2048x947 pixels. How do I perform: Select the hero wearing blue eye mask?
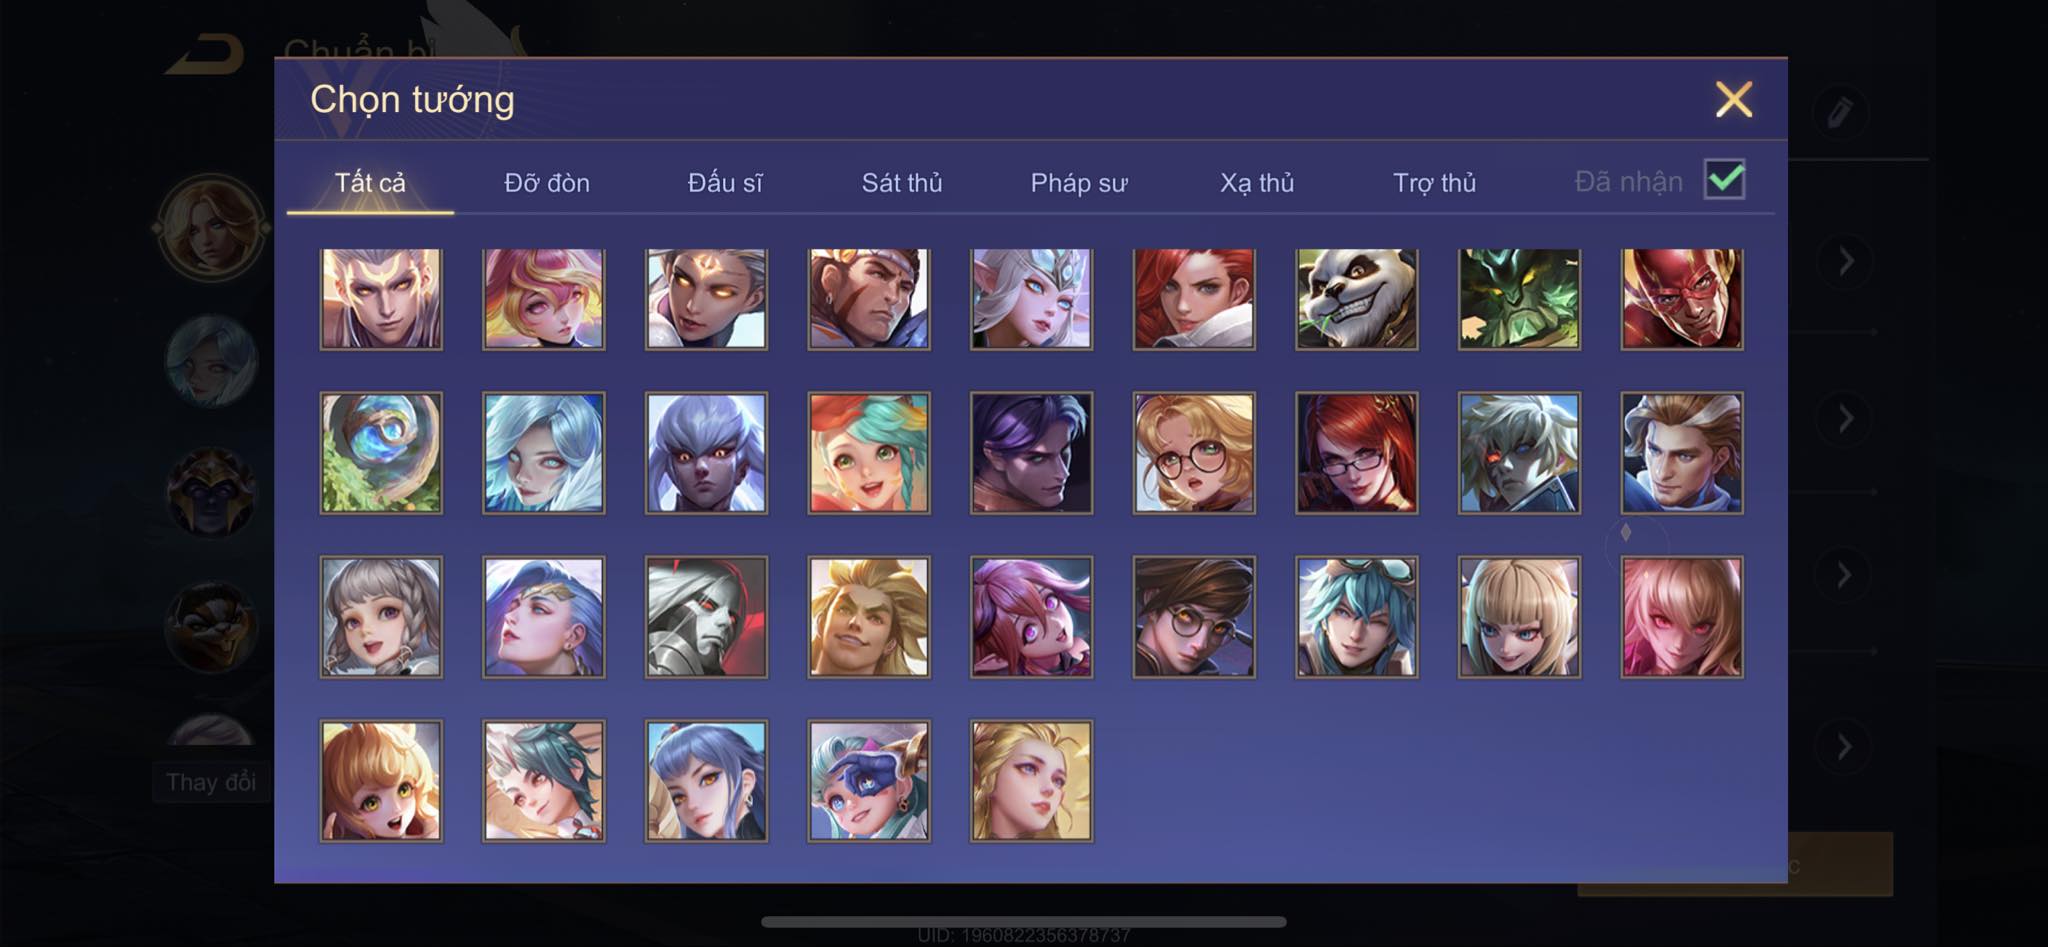point(869,781)
